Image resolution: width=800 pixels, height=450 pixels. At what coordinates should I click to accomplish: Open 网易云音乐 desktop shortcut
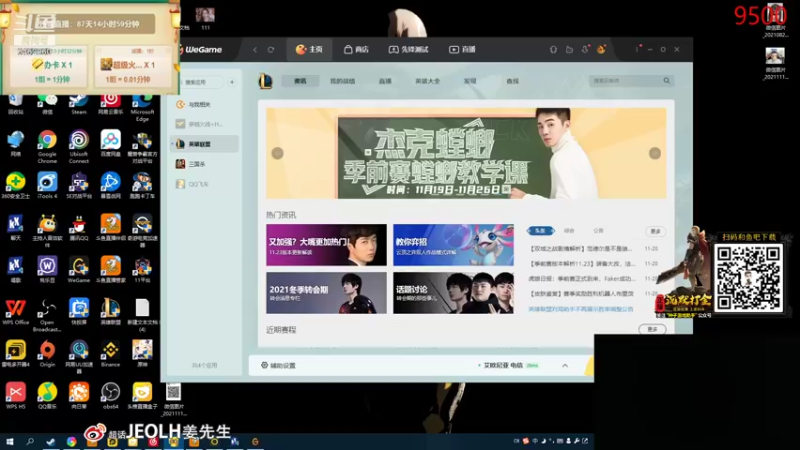[111, 104]
